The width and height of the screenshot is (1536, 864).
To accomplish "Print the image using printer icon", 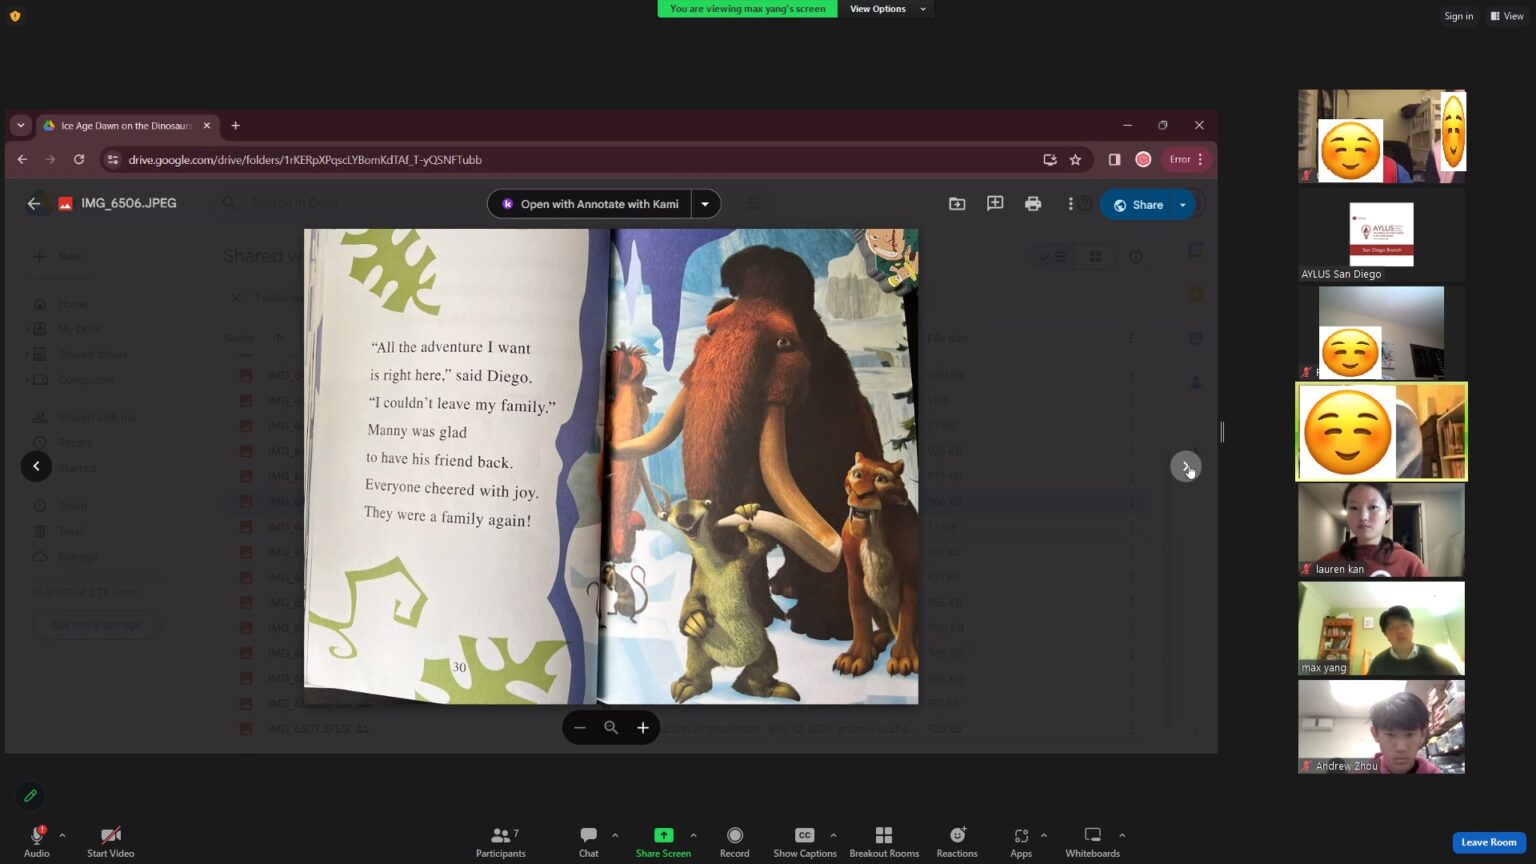I will (x=1033, y=204).
